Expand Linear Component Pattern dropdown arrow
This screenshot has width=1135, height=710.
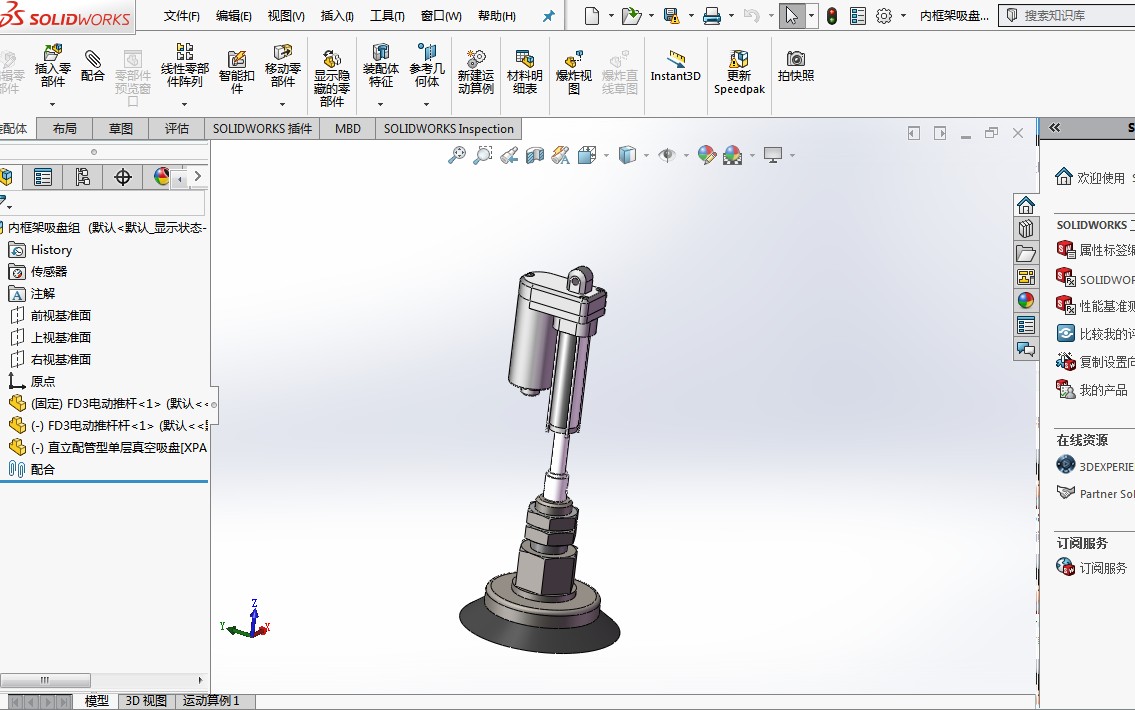tap(185, 105)
